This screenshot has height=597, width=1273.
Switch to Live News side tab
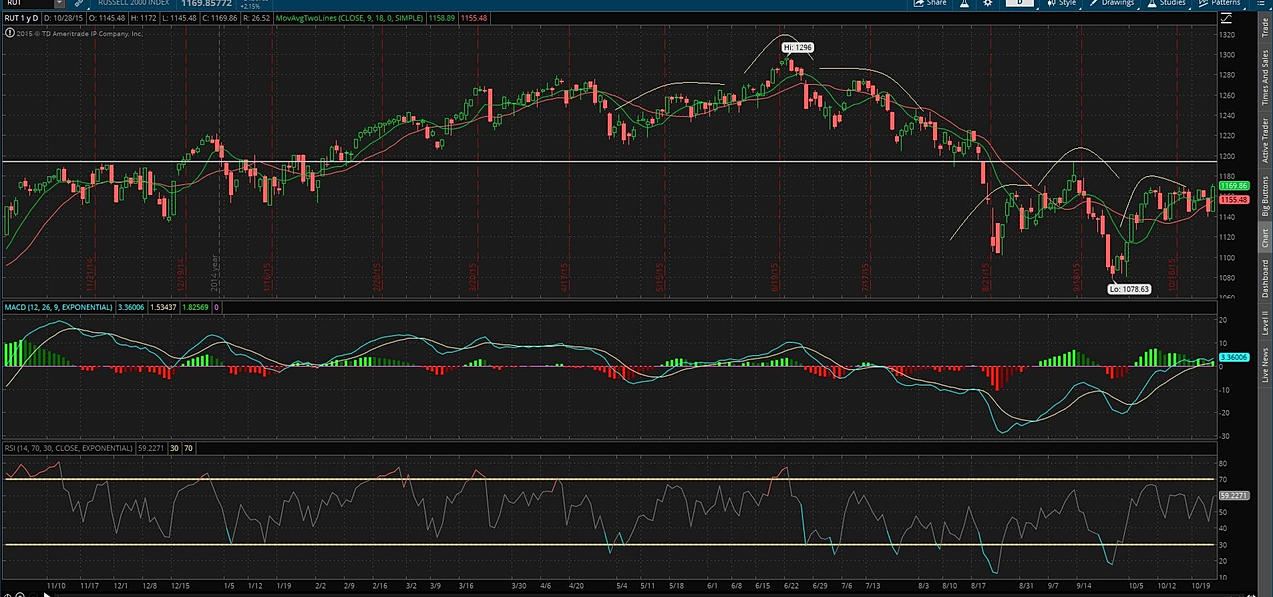[x=1264, y=365]
